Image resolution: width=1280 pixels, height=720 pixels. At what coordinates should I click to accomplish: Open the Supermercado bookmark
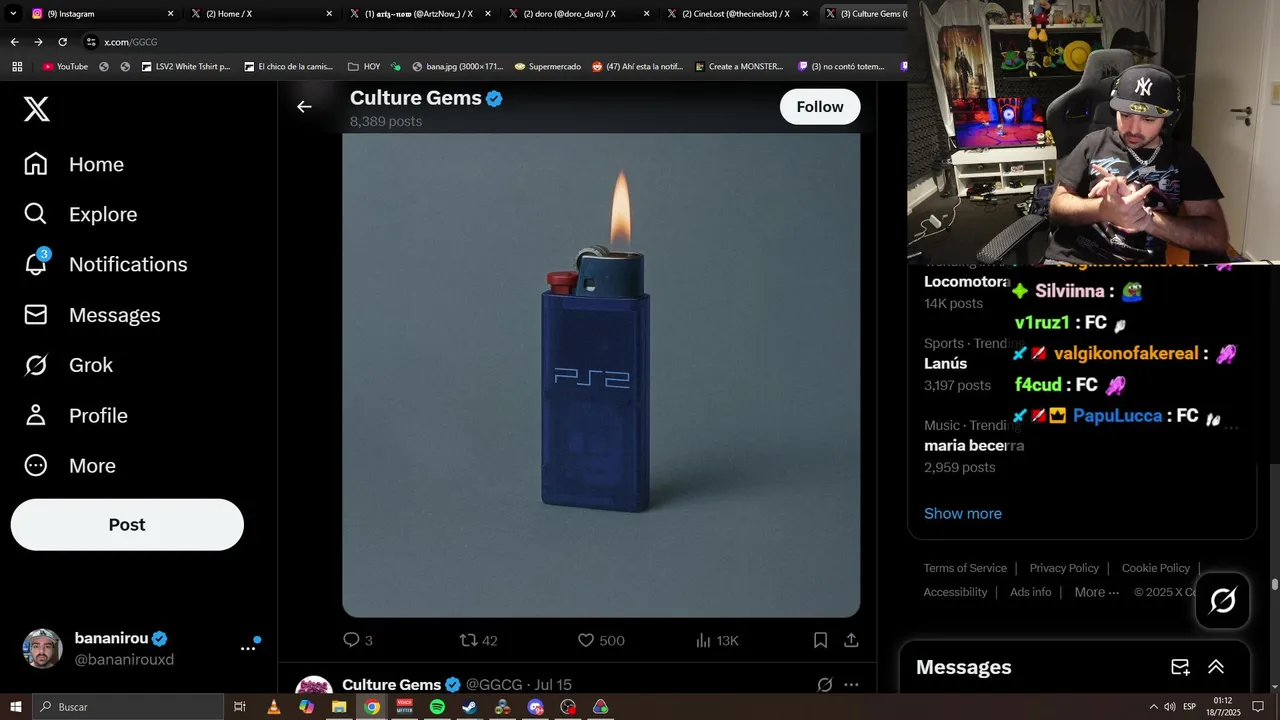547,67
